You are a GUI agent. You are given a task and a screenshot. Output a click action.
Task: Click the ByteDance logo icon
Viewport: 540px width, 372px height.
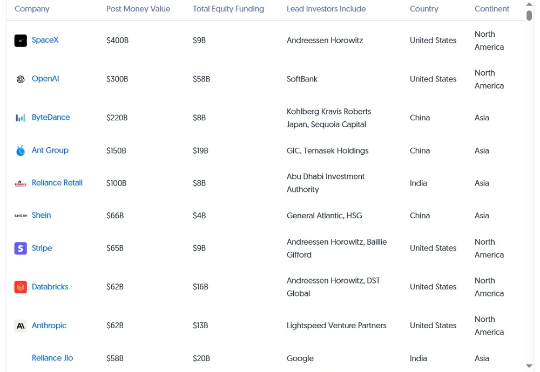pyautogui.click(x=20, y=118)
